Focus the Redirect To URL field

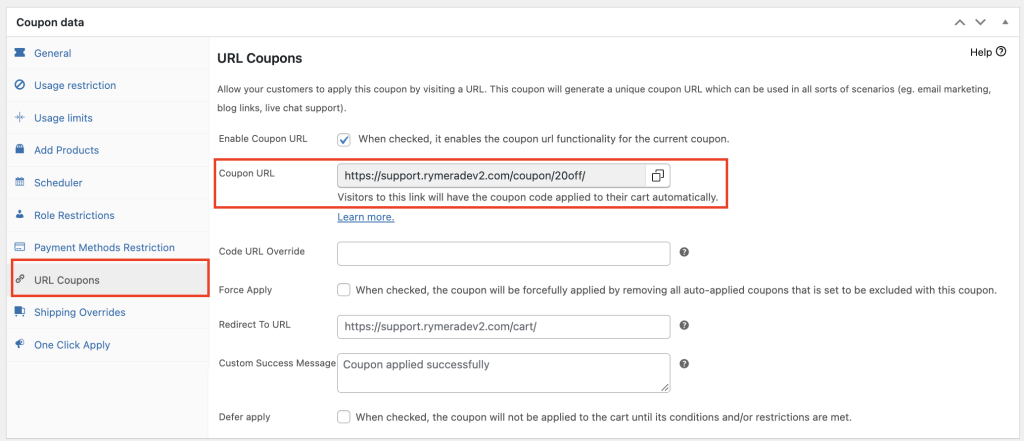tap(504, 327)
